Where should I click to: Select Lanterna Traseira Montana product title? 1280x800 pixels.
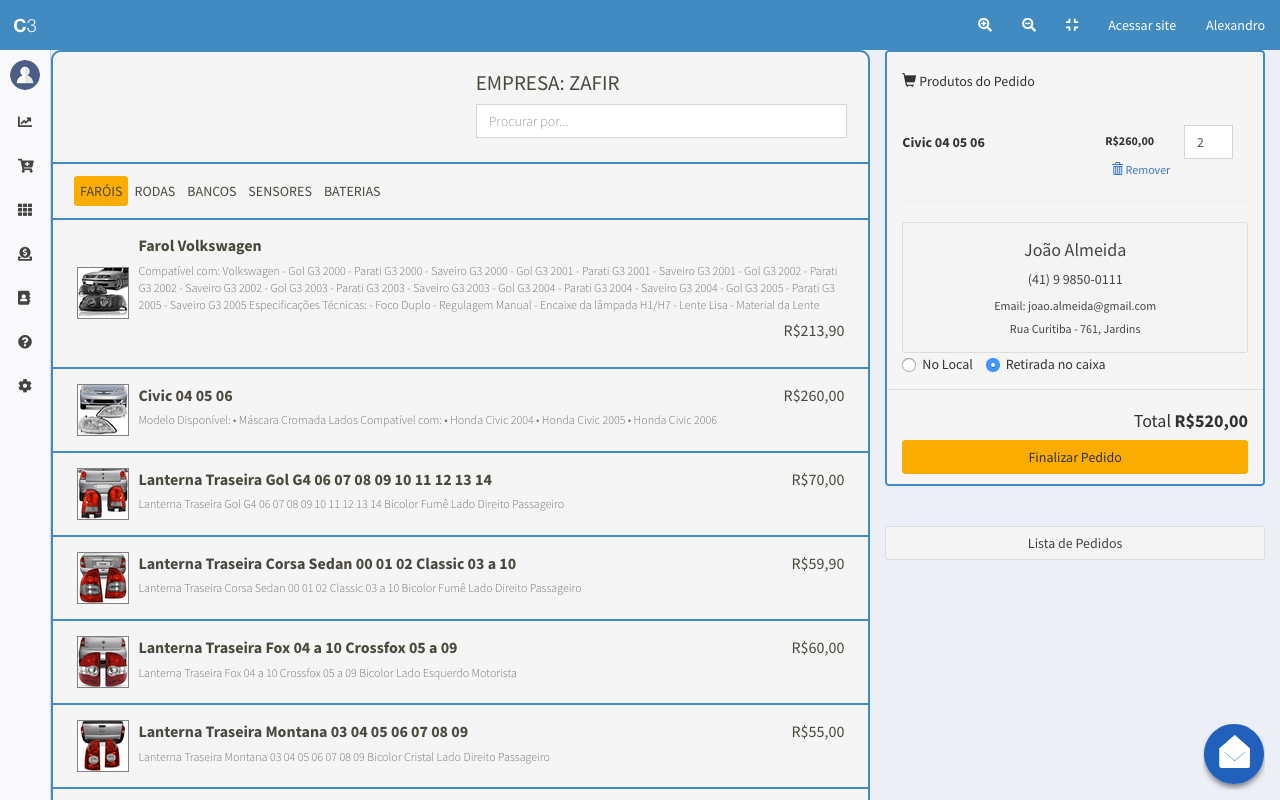(303, 732)
